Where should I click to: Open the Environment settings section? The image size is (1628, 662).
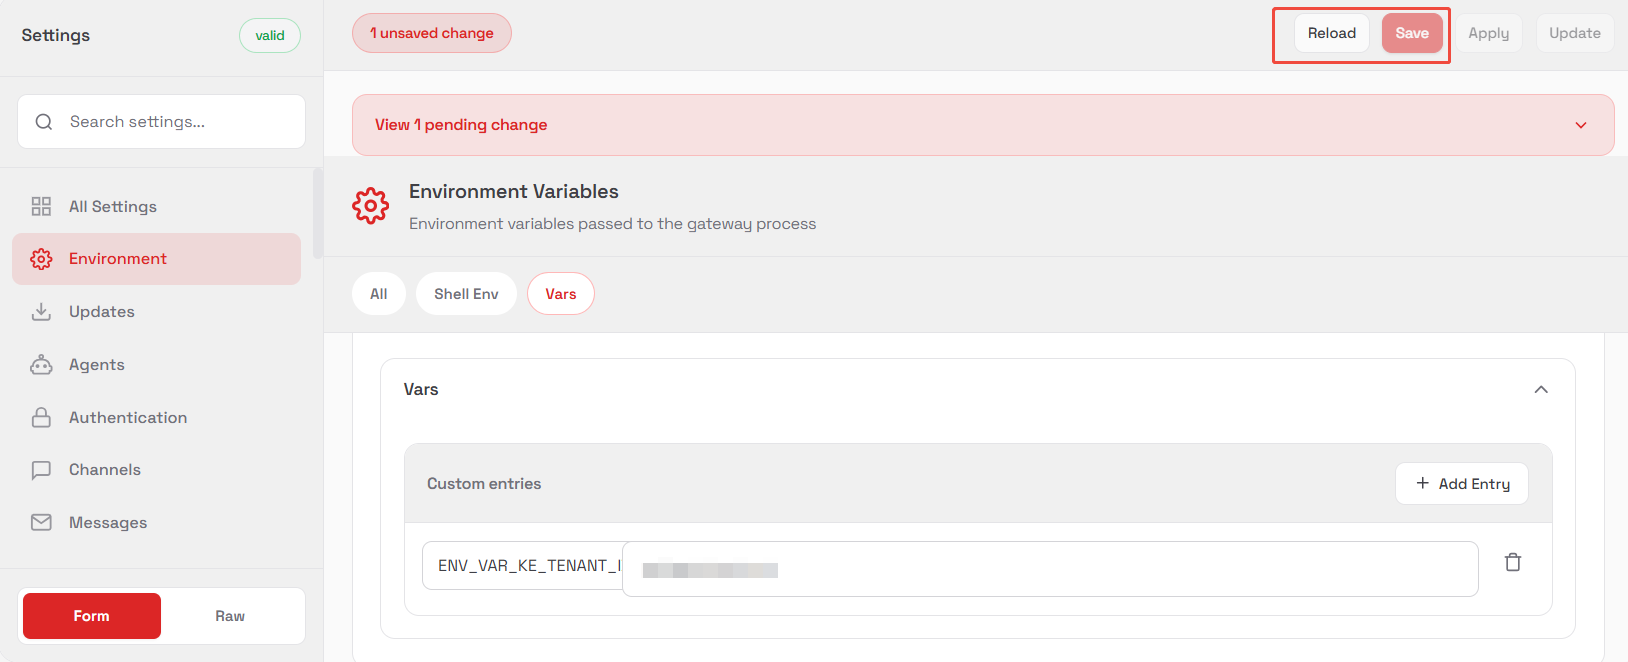(156, 259)
